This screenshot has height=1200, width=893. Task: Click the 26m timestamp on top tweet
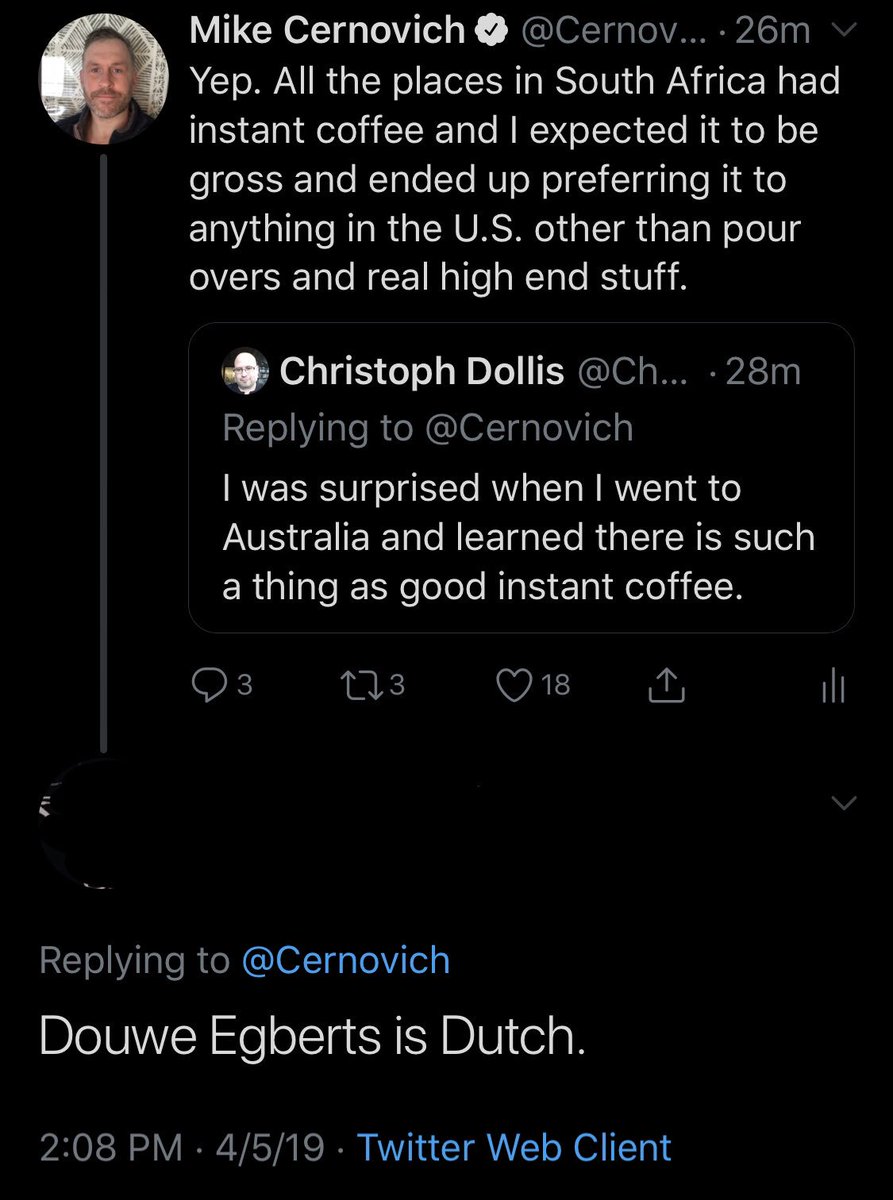tap(771, 31)
